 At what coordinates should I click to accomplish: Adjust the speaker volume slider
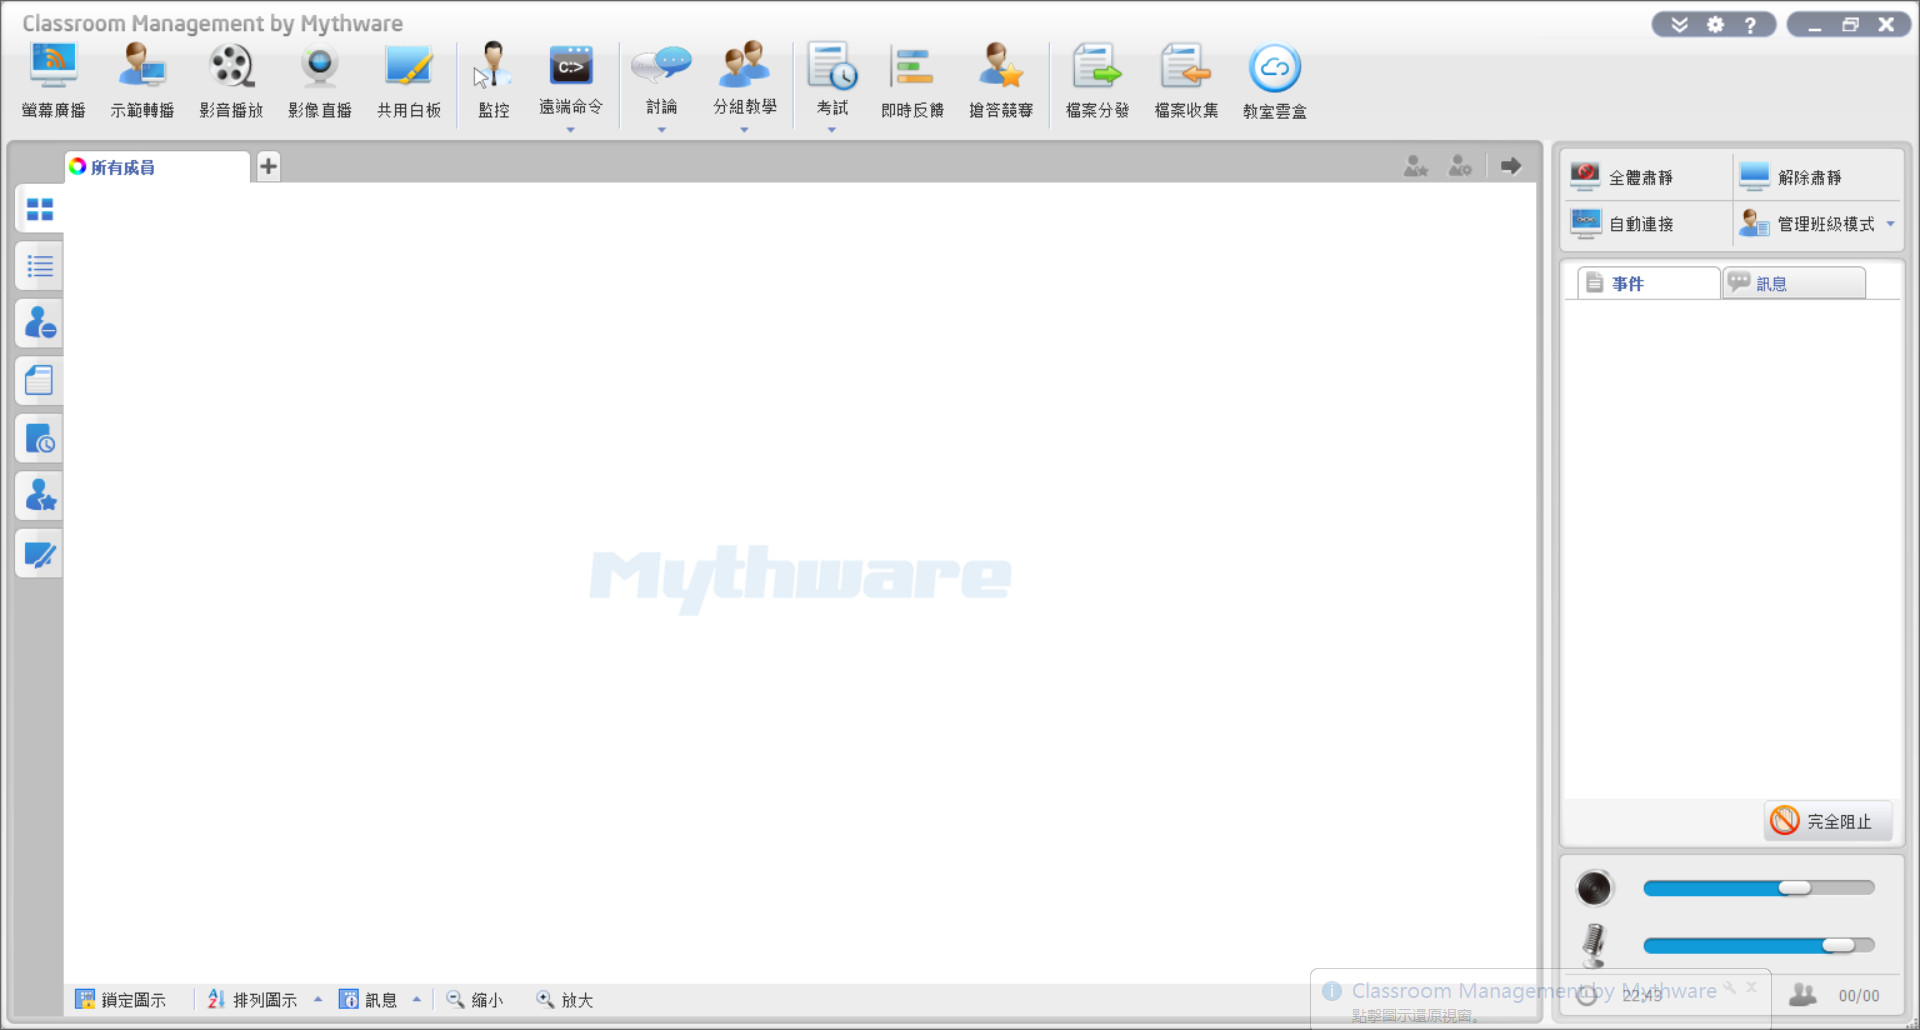[1794, 888]
